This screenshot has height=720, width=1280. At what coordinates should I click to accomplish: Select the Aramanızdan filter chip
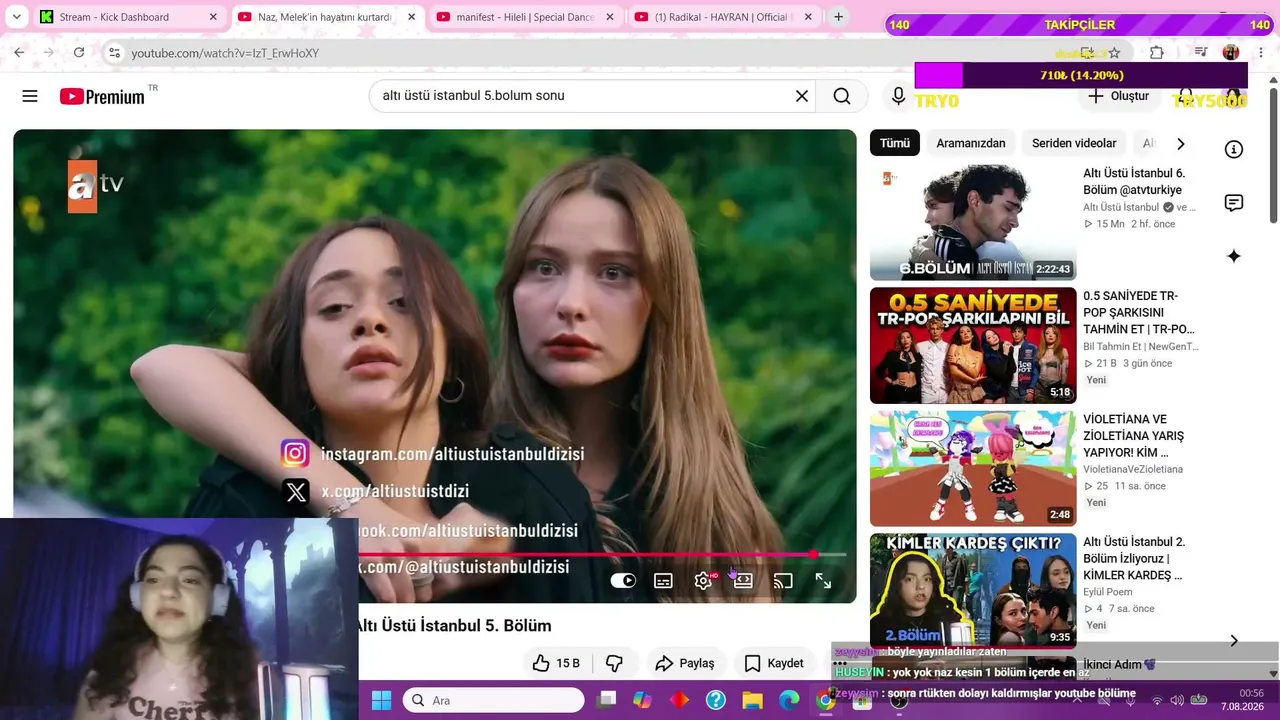click(x=971, y=143)
